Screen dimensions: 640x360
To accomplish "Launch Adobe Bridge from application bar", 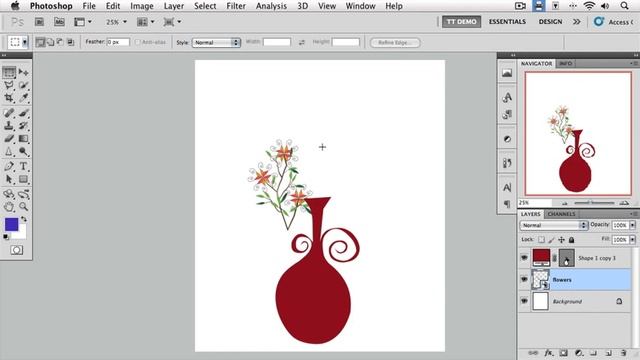I will coord(39,22).
